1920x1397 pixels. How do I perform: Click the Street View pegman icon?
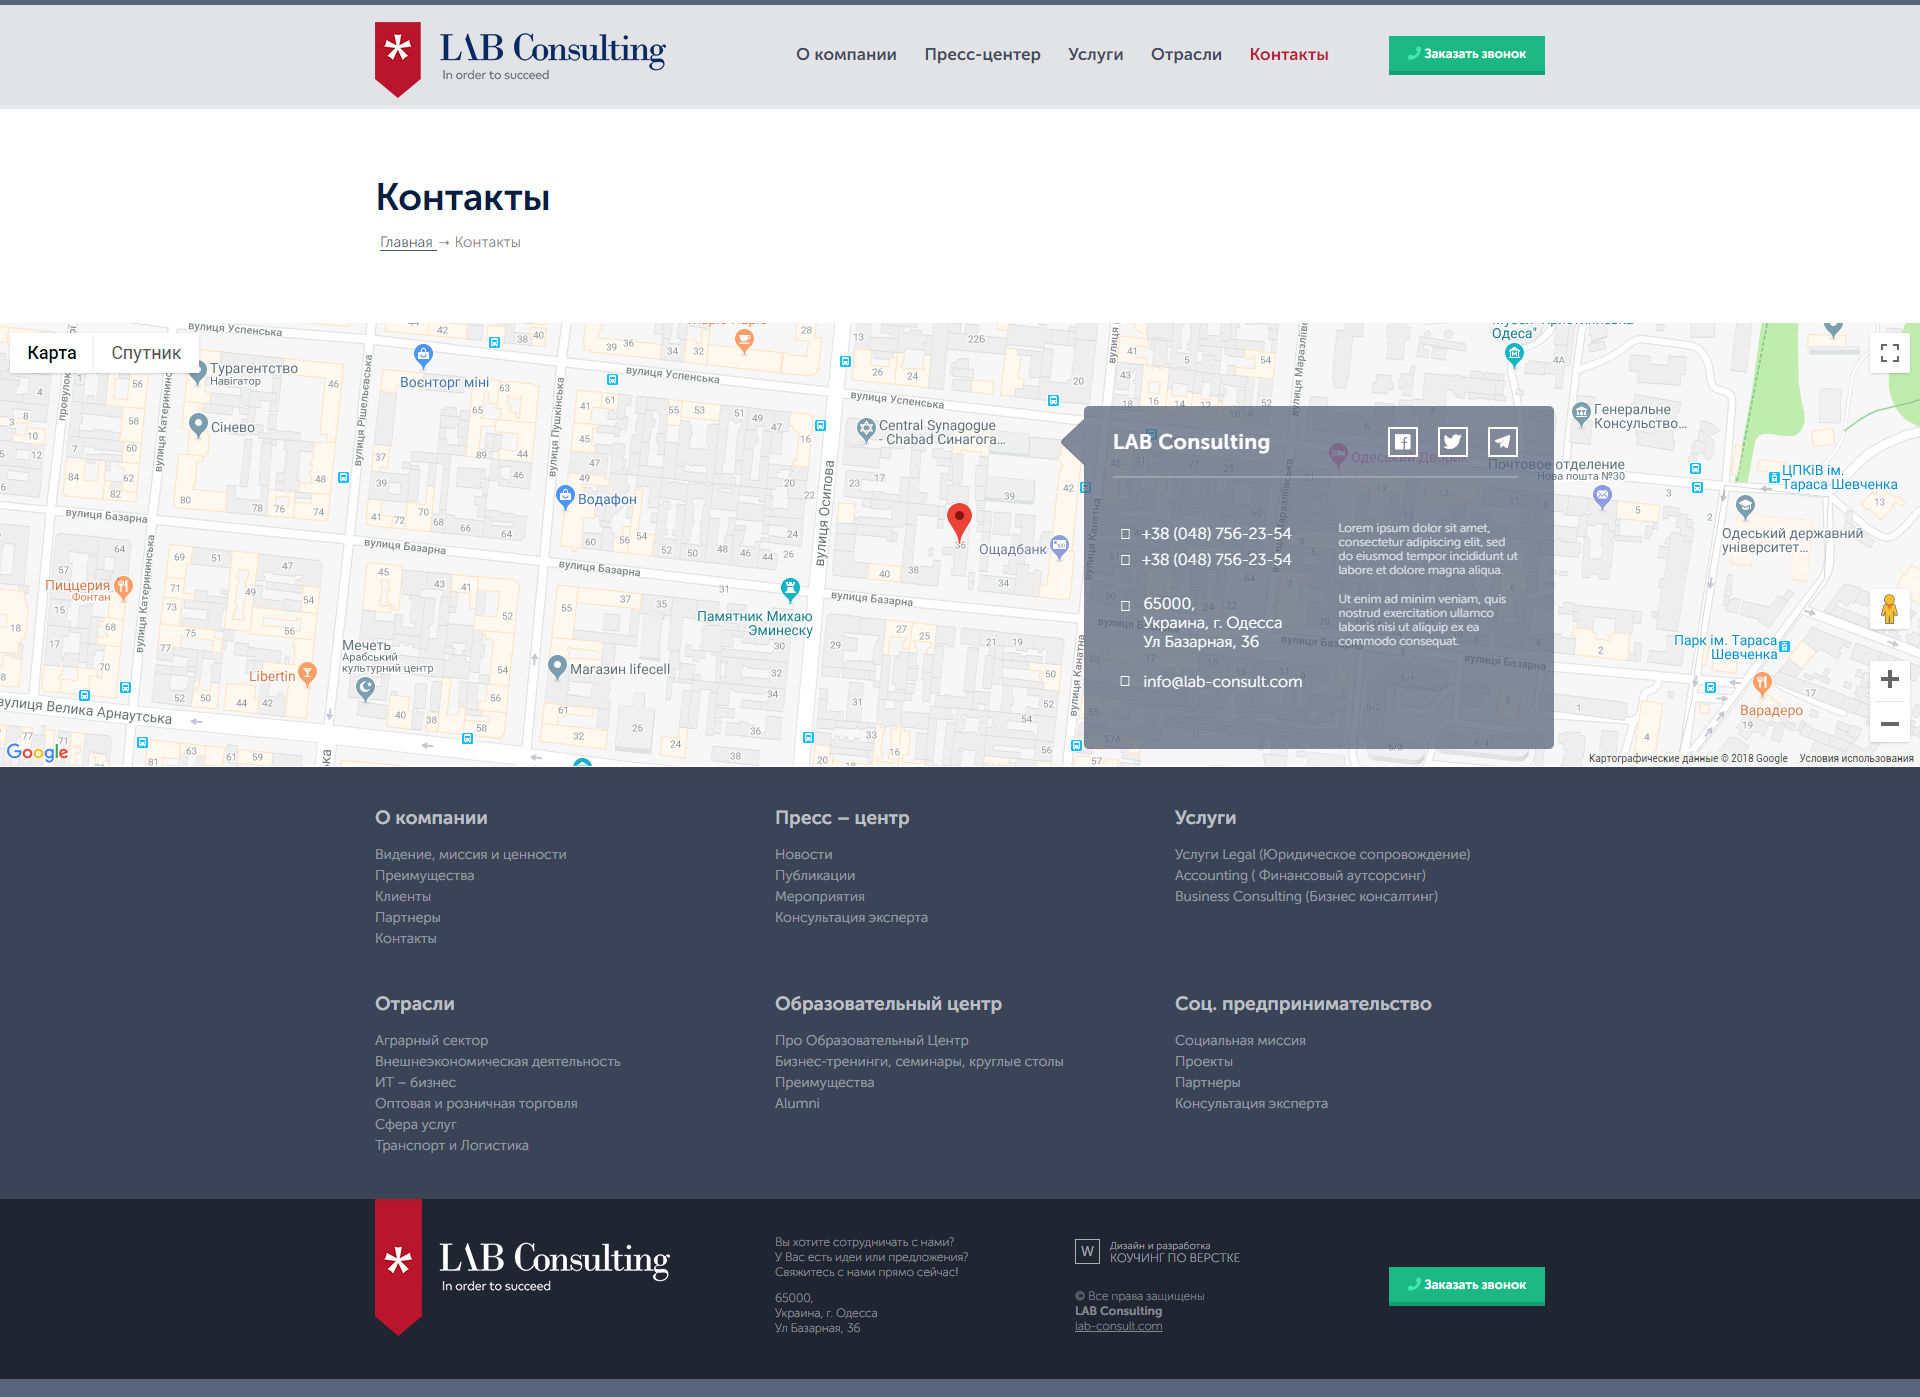(1889, 609)
